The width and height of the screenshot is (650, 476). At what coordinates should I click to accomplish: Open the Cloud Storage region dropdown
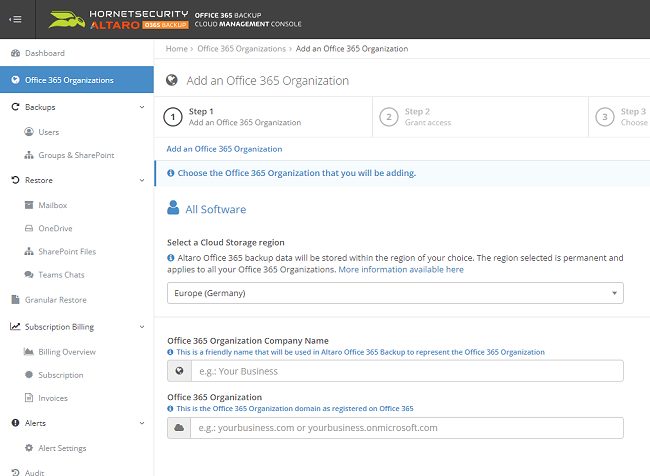pos(395,293)
